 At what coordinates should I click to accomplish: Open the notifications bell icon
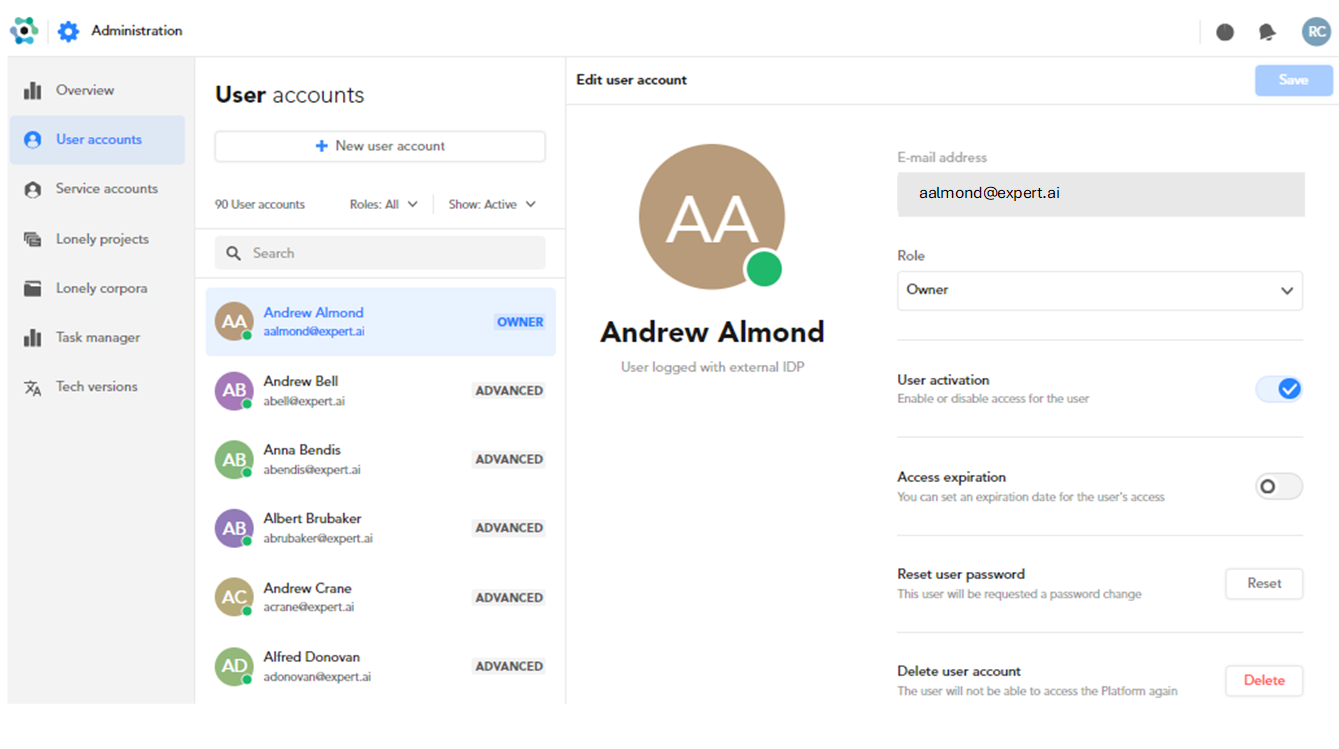coord(1267,32)
